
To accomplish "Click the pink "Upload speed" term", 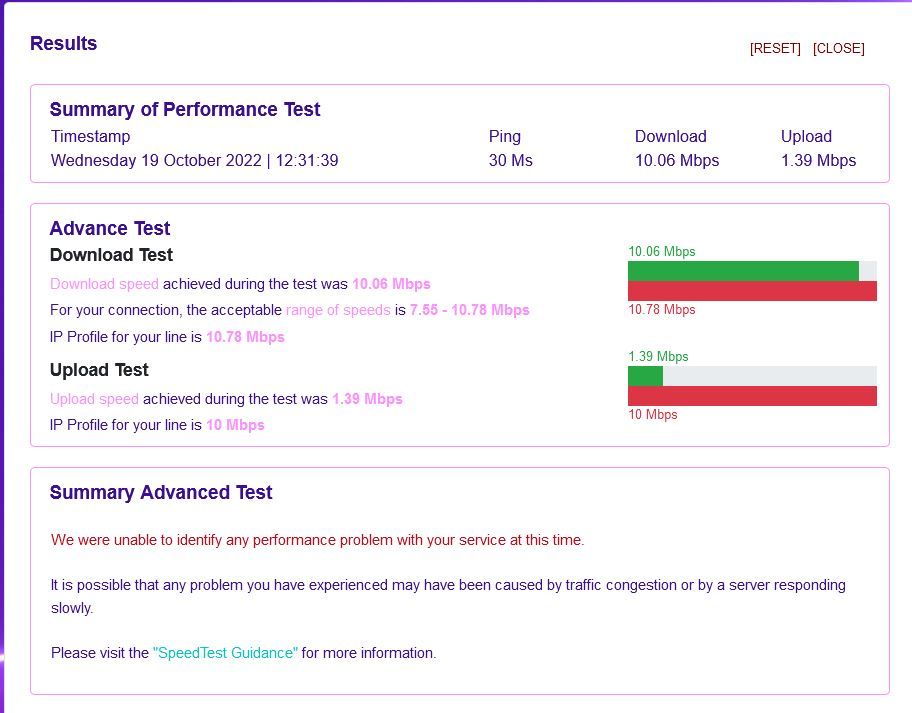I will point(94,399).
